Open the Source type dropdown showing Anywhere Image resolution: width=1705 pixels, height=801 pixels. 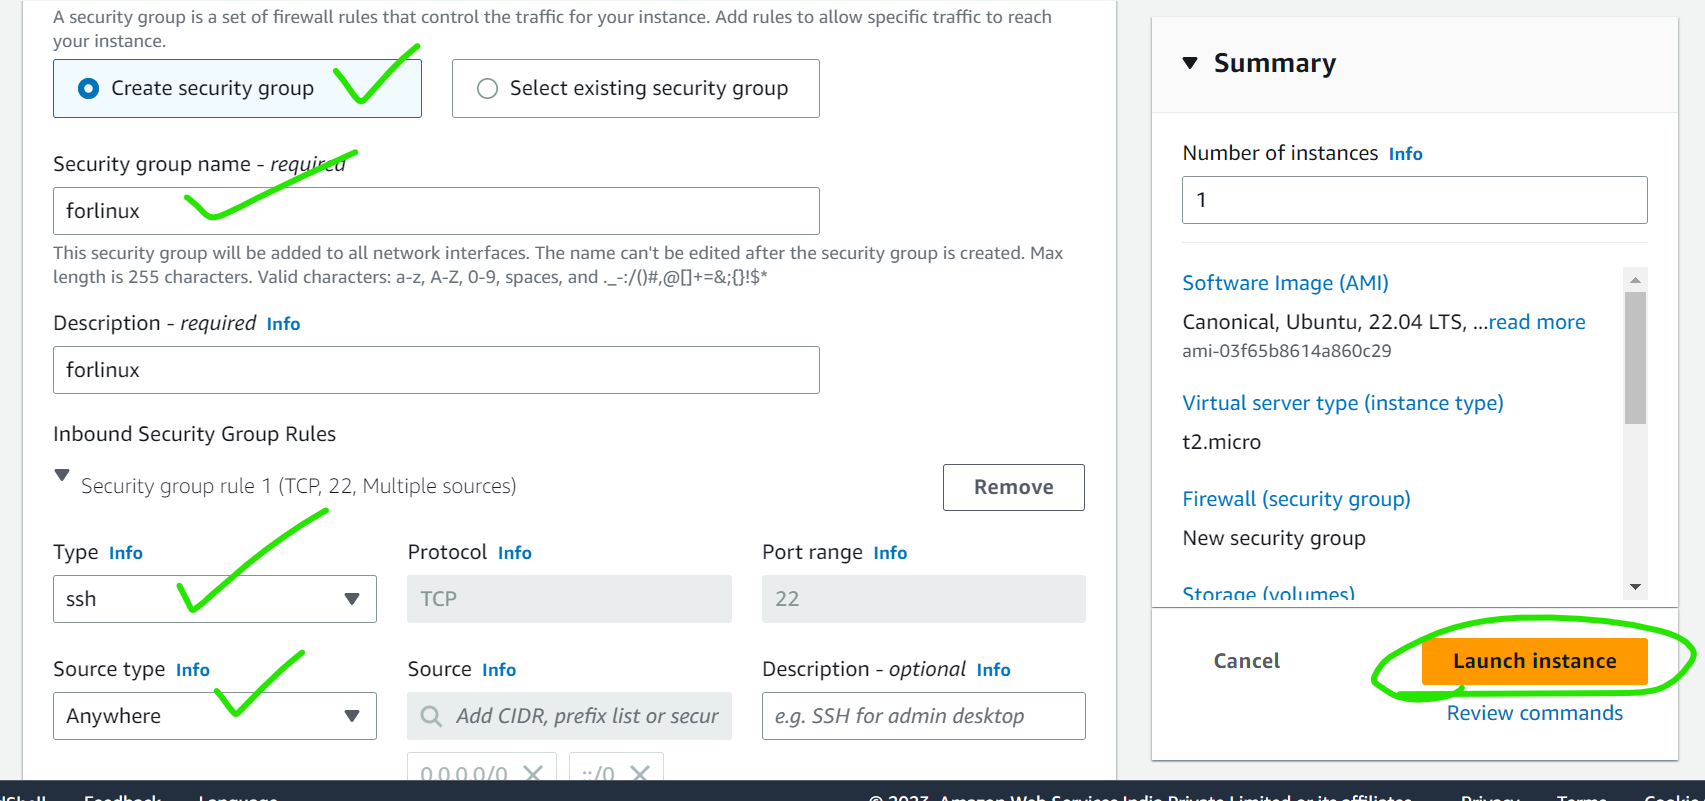(215, 716)
